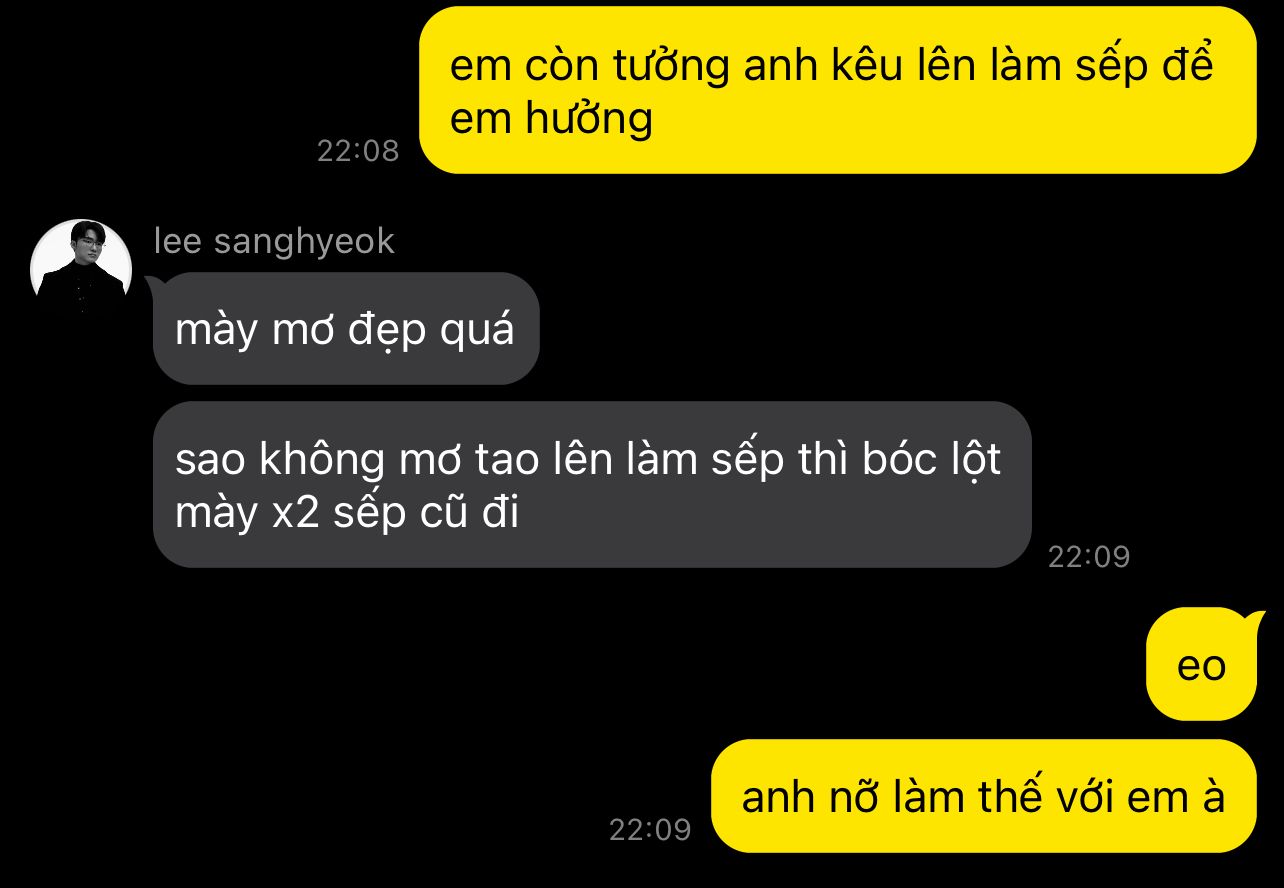The image size is (1284, 888).
Task: Select the 'anh nỡ làm thế với em à' message
Action: [x=983, y=796]
